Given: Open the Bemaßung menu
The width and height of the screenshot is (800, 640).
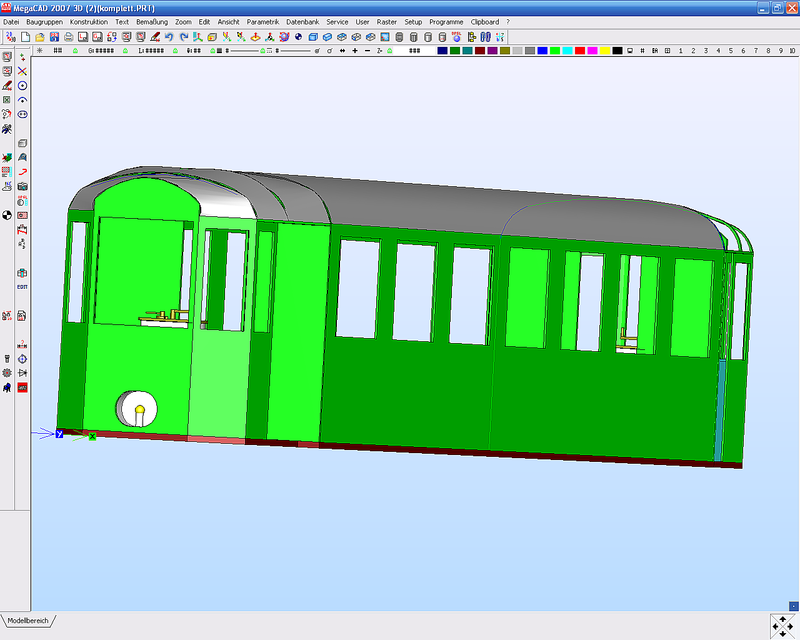Looking at the screenshot, I should 152,22.
